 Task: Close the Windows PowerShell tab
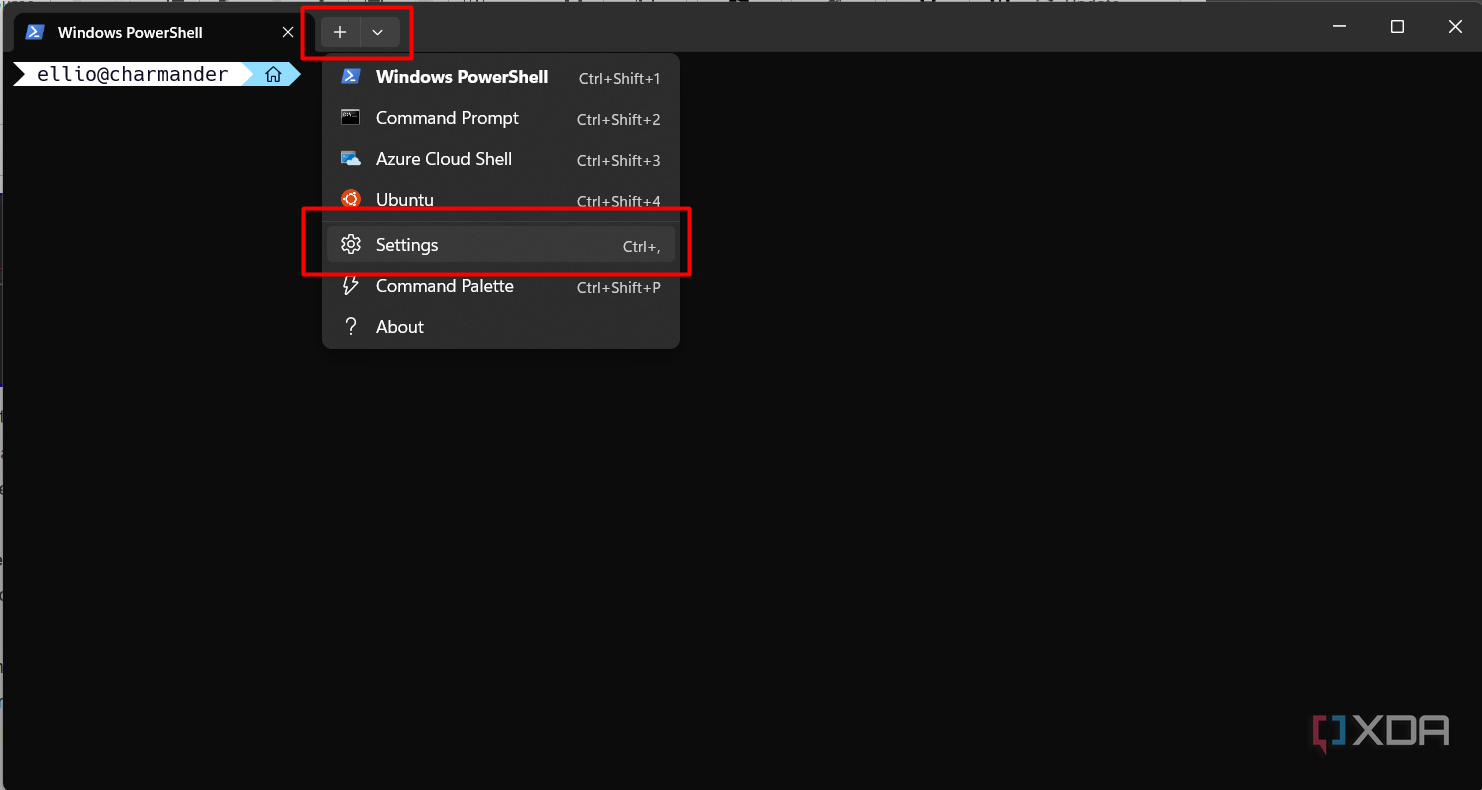(x=288, y=32)
